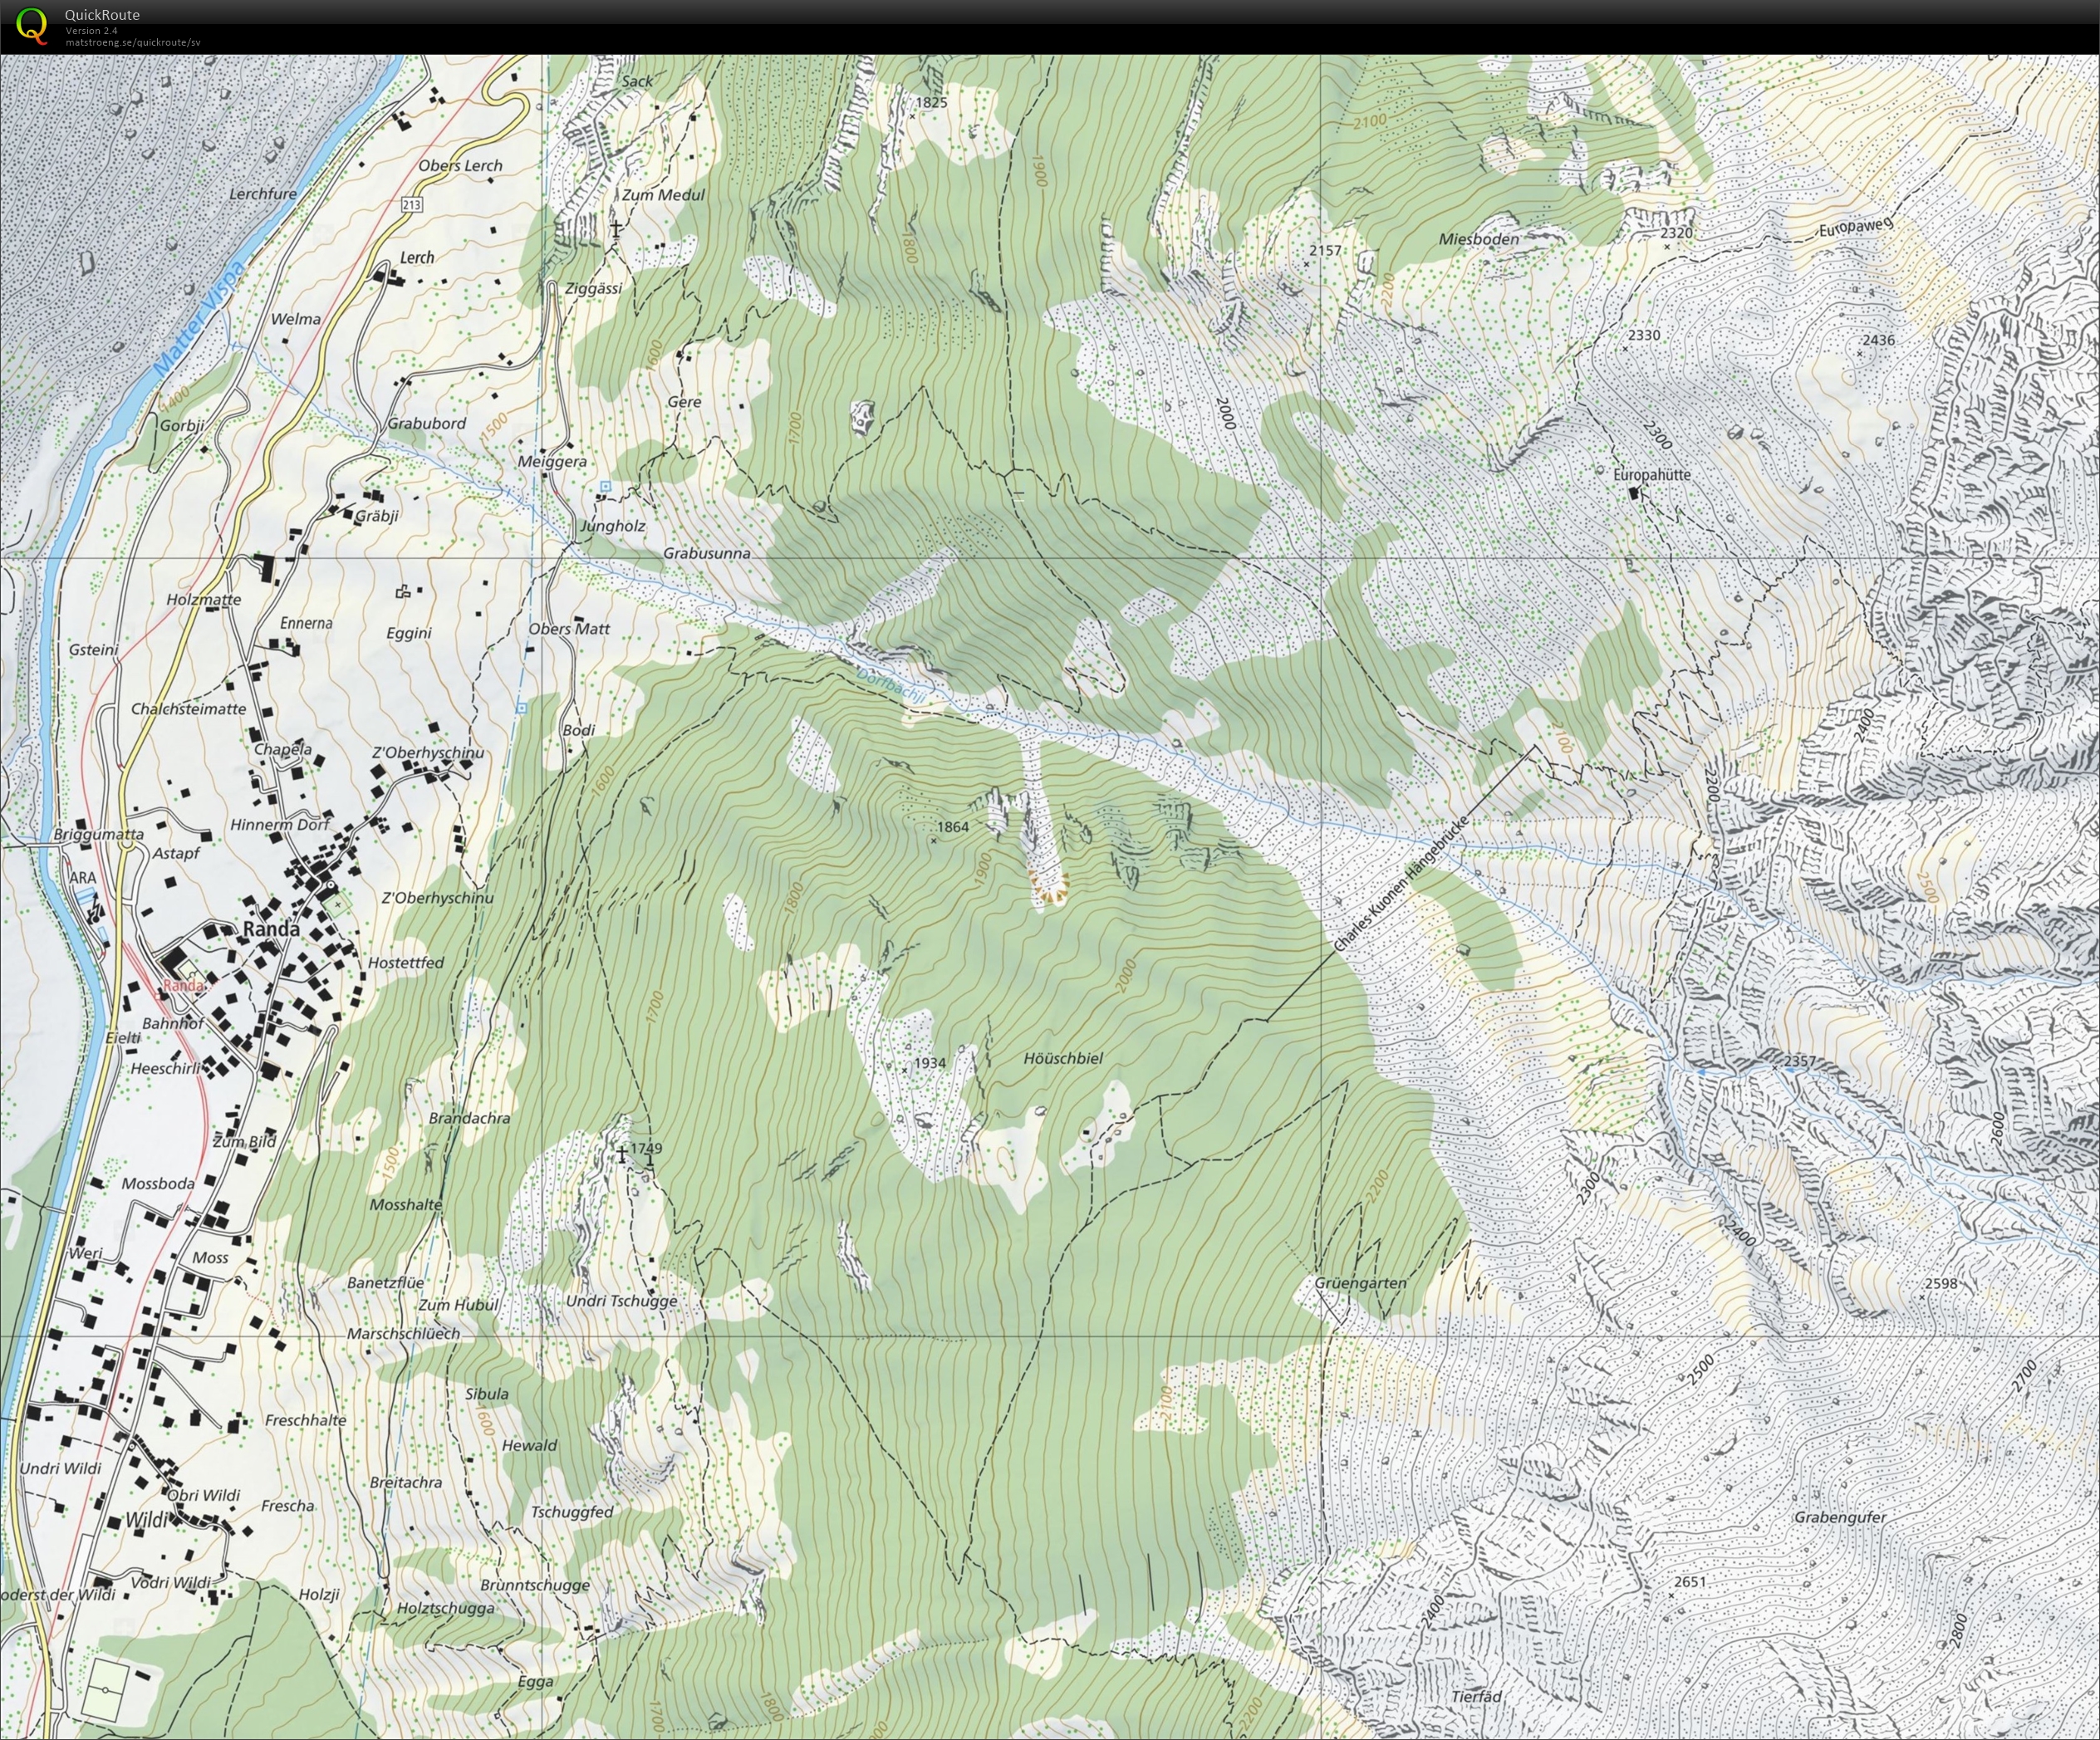Screen dimensions: 2100x1740
Task: Click the Gräbji label
Action: 377,516
